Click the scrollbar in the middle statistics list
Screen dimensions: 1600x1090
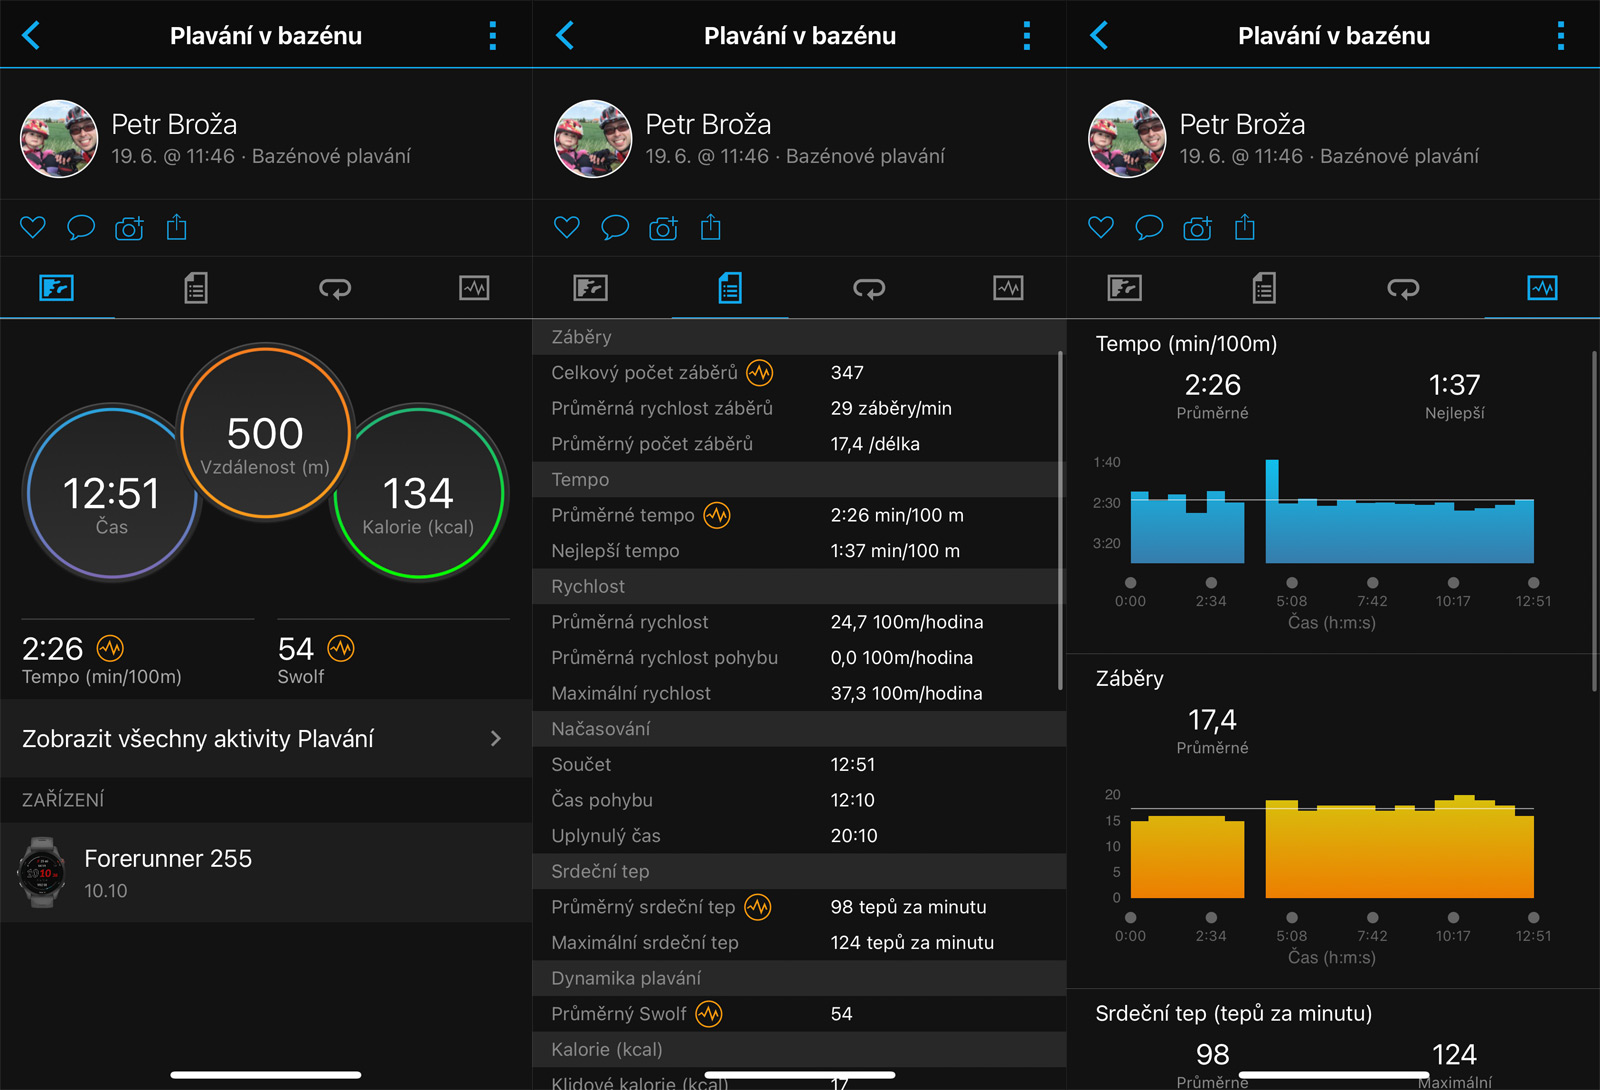coord(1060,520)
